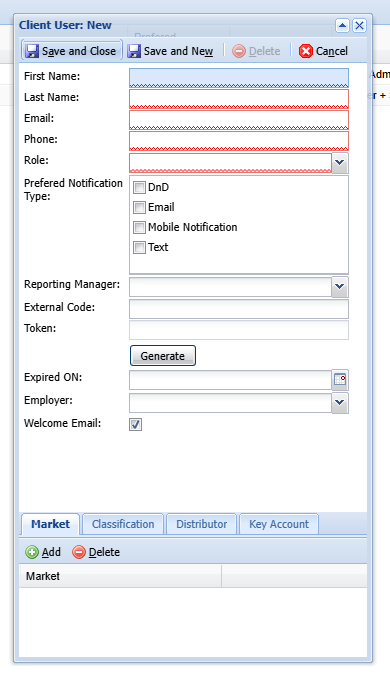Click Save and New button
This screenshot has height=683, width=390.
[170, 51]
